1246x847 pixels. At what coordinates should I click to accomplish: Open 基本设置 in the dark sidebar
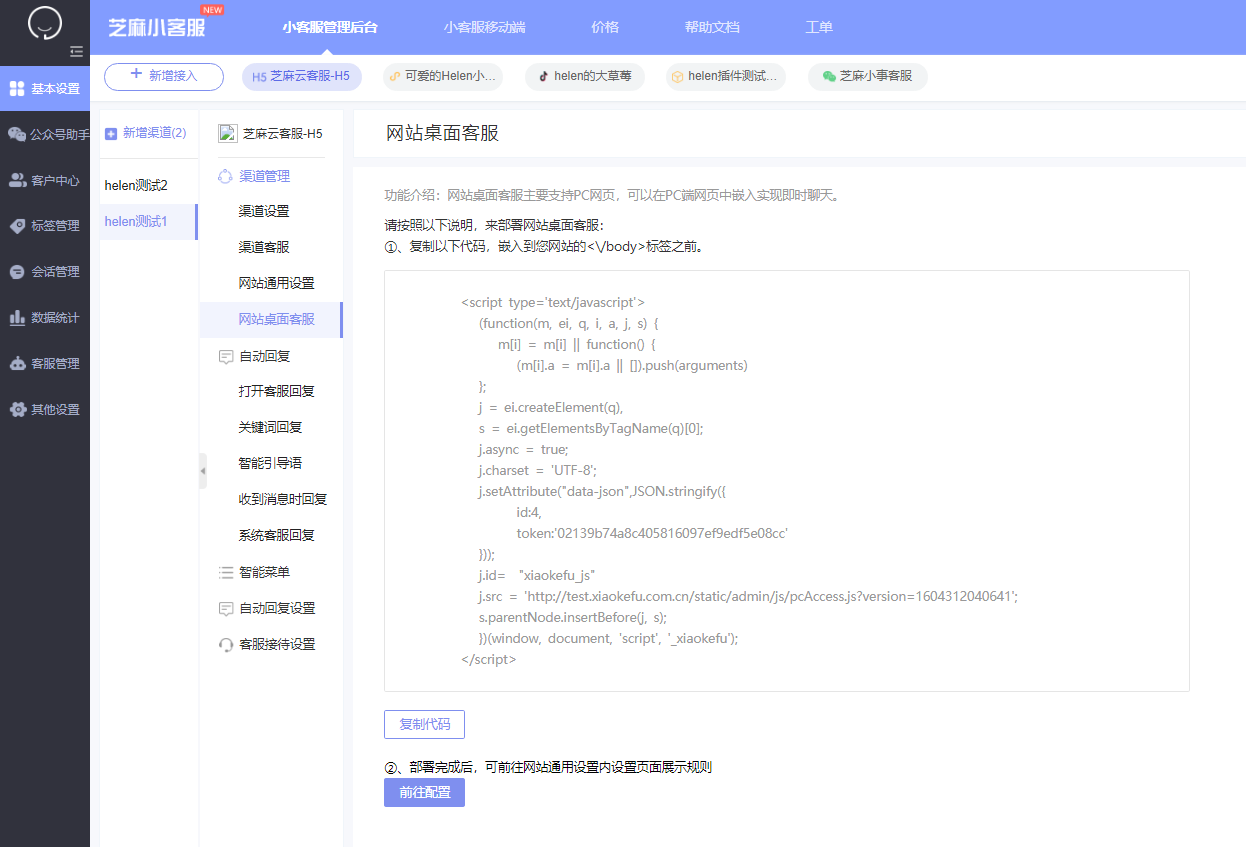(x=45, y=88)
